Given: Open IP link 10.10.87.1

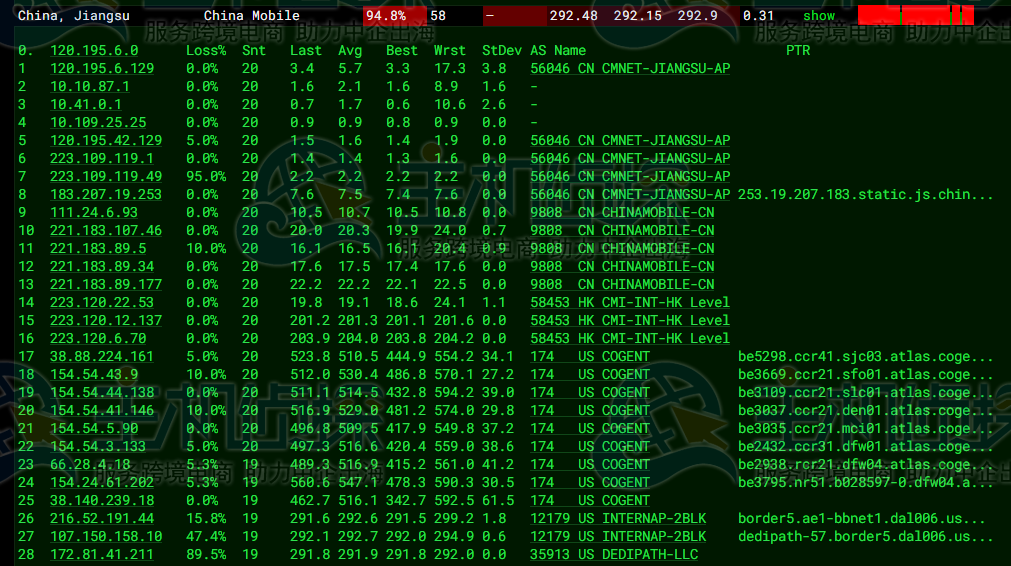Looking at the screenshot, I should coord(90,86).
